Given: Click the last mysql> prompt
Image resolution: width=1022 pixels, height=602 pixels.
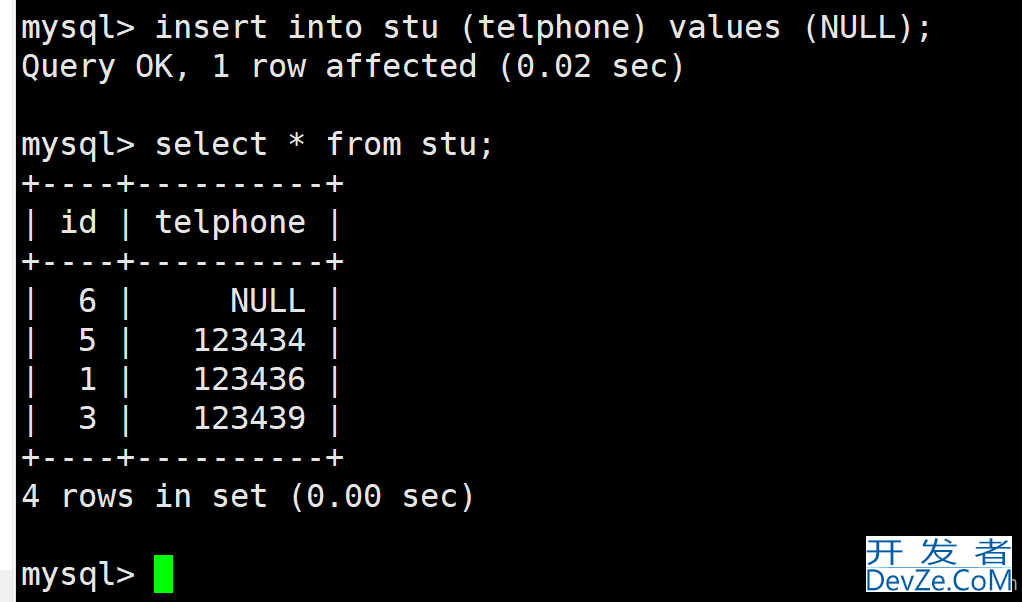Looking at the screenshot, I should pyautogui.click(x=78, y=575).
